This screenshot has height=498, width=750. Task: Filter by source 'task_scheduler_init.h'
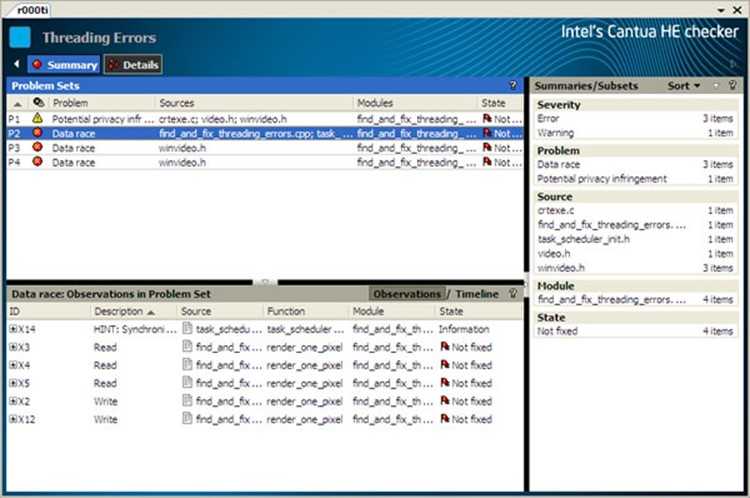pos(635,239)
